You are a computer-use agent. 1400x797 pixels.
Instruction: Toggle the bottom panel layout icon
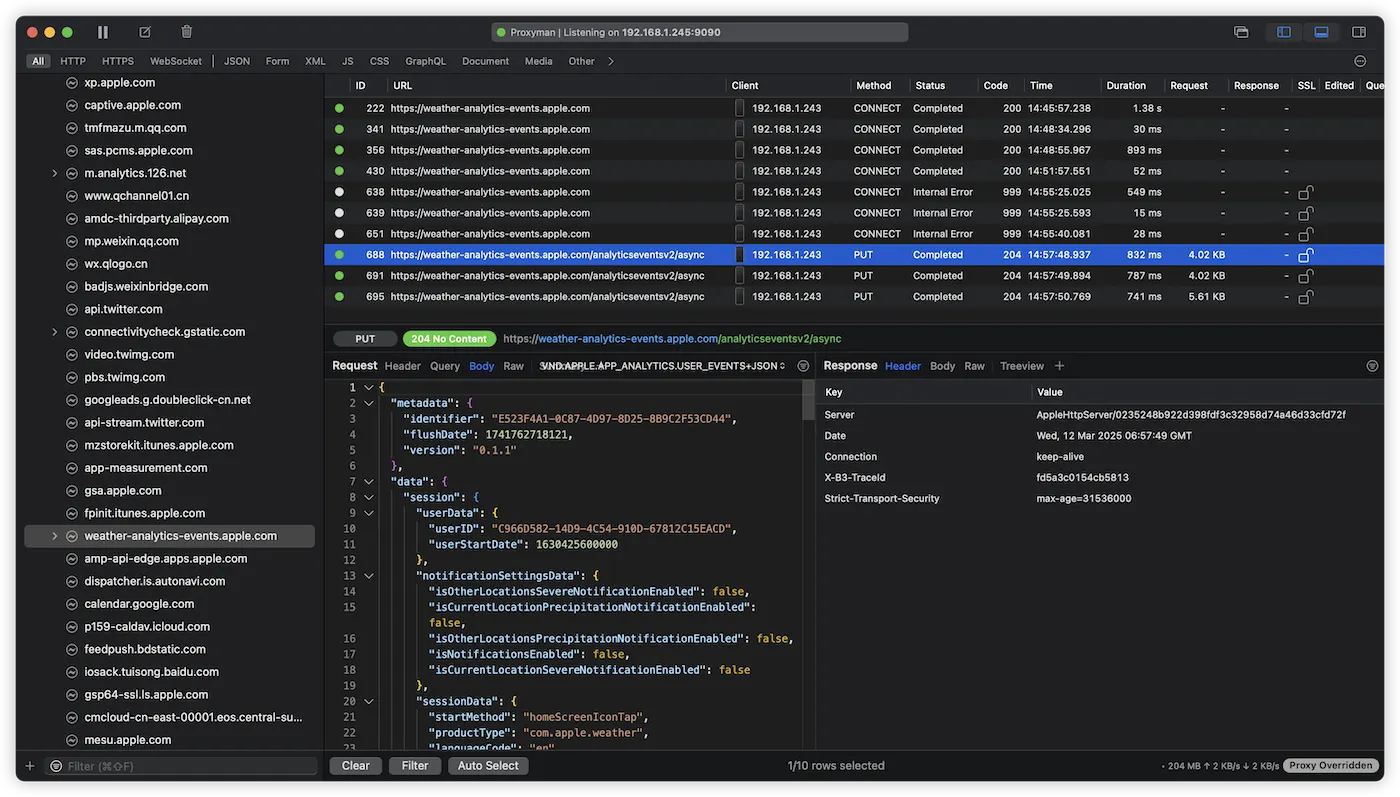coord(1321,32)
